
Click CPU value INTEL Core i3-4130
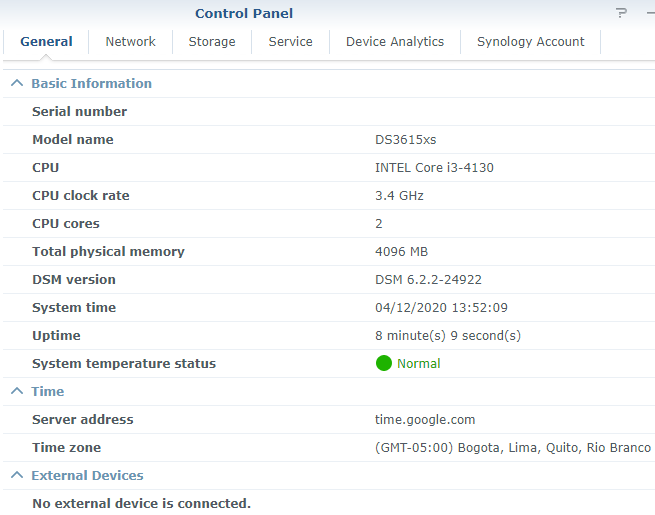(434, 167)
